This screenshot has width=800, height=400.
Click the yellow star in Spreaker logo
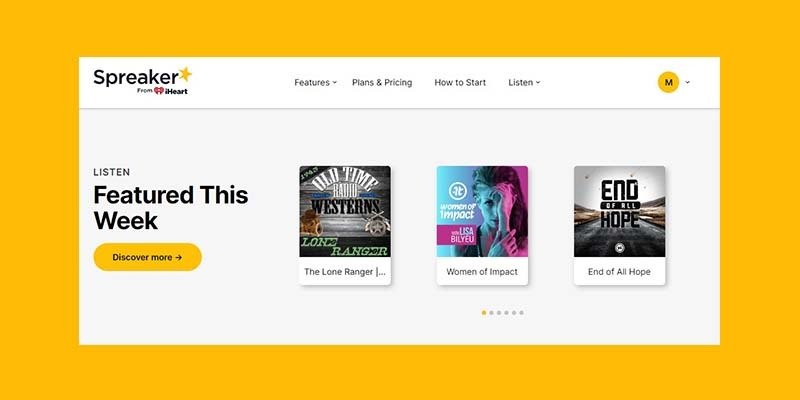tap(185, 74)
